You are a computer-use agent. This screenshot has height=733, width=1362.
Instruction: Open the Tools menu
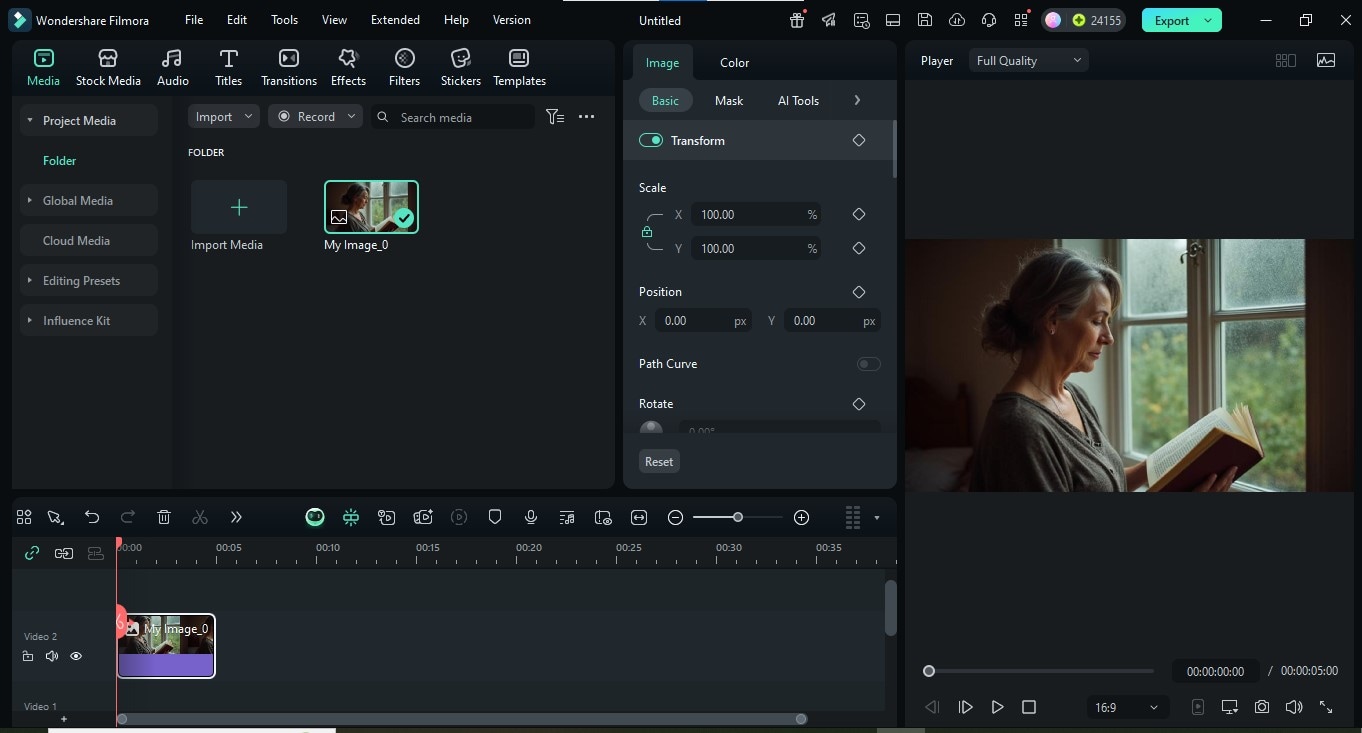[x=284, y=20]
